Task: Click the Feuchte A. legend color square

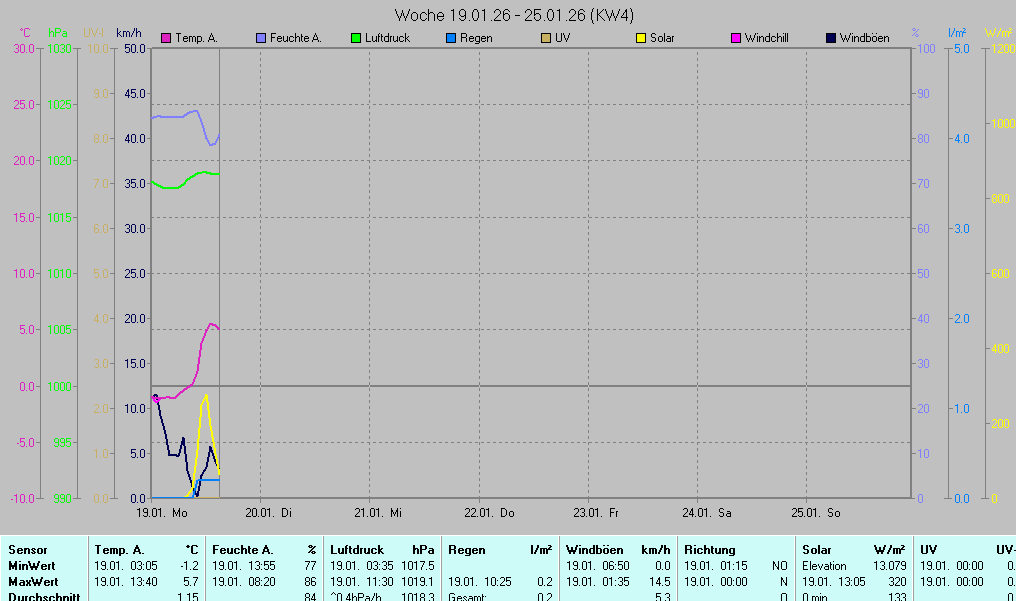Action: click(262, 38)
